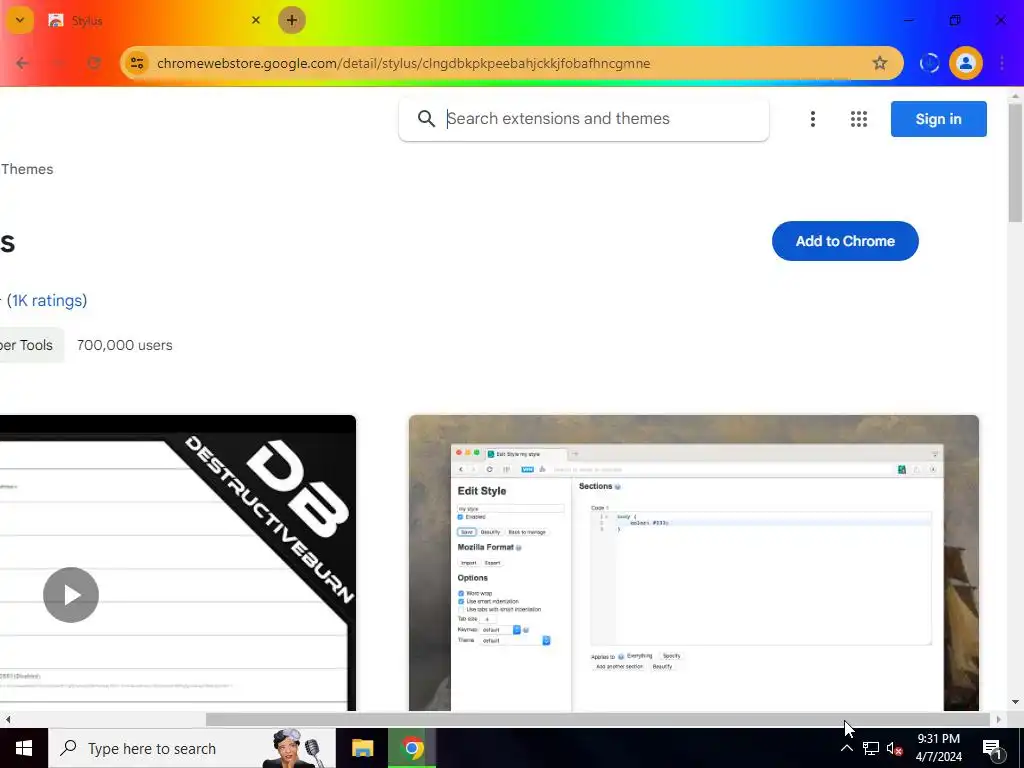The height and width of the screenshot is (768, 1024).
Task: Click the 700,000 users text
Action: tap(125, 345)
